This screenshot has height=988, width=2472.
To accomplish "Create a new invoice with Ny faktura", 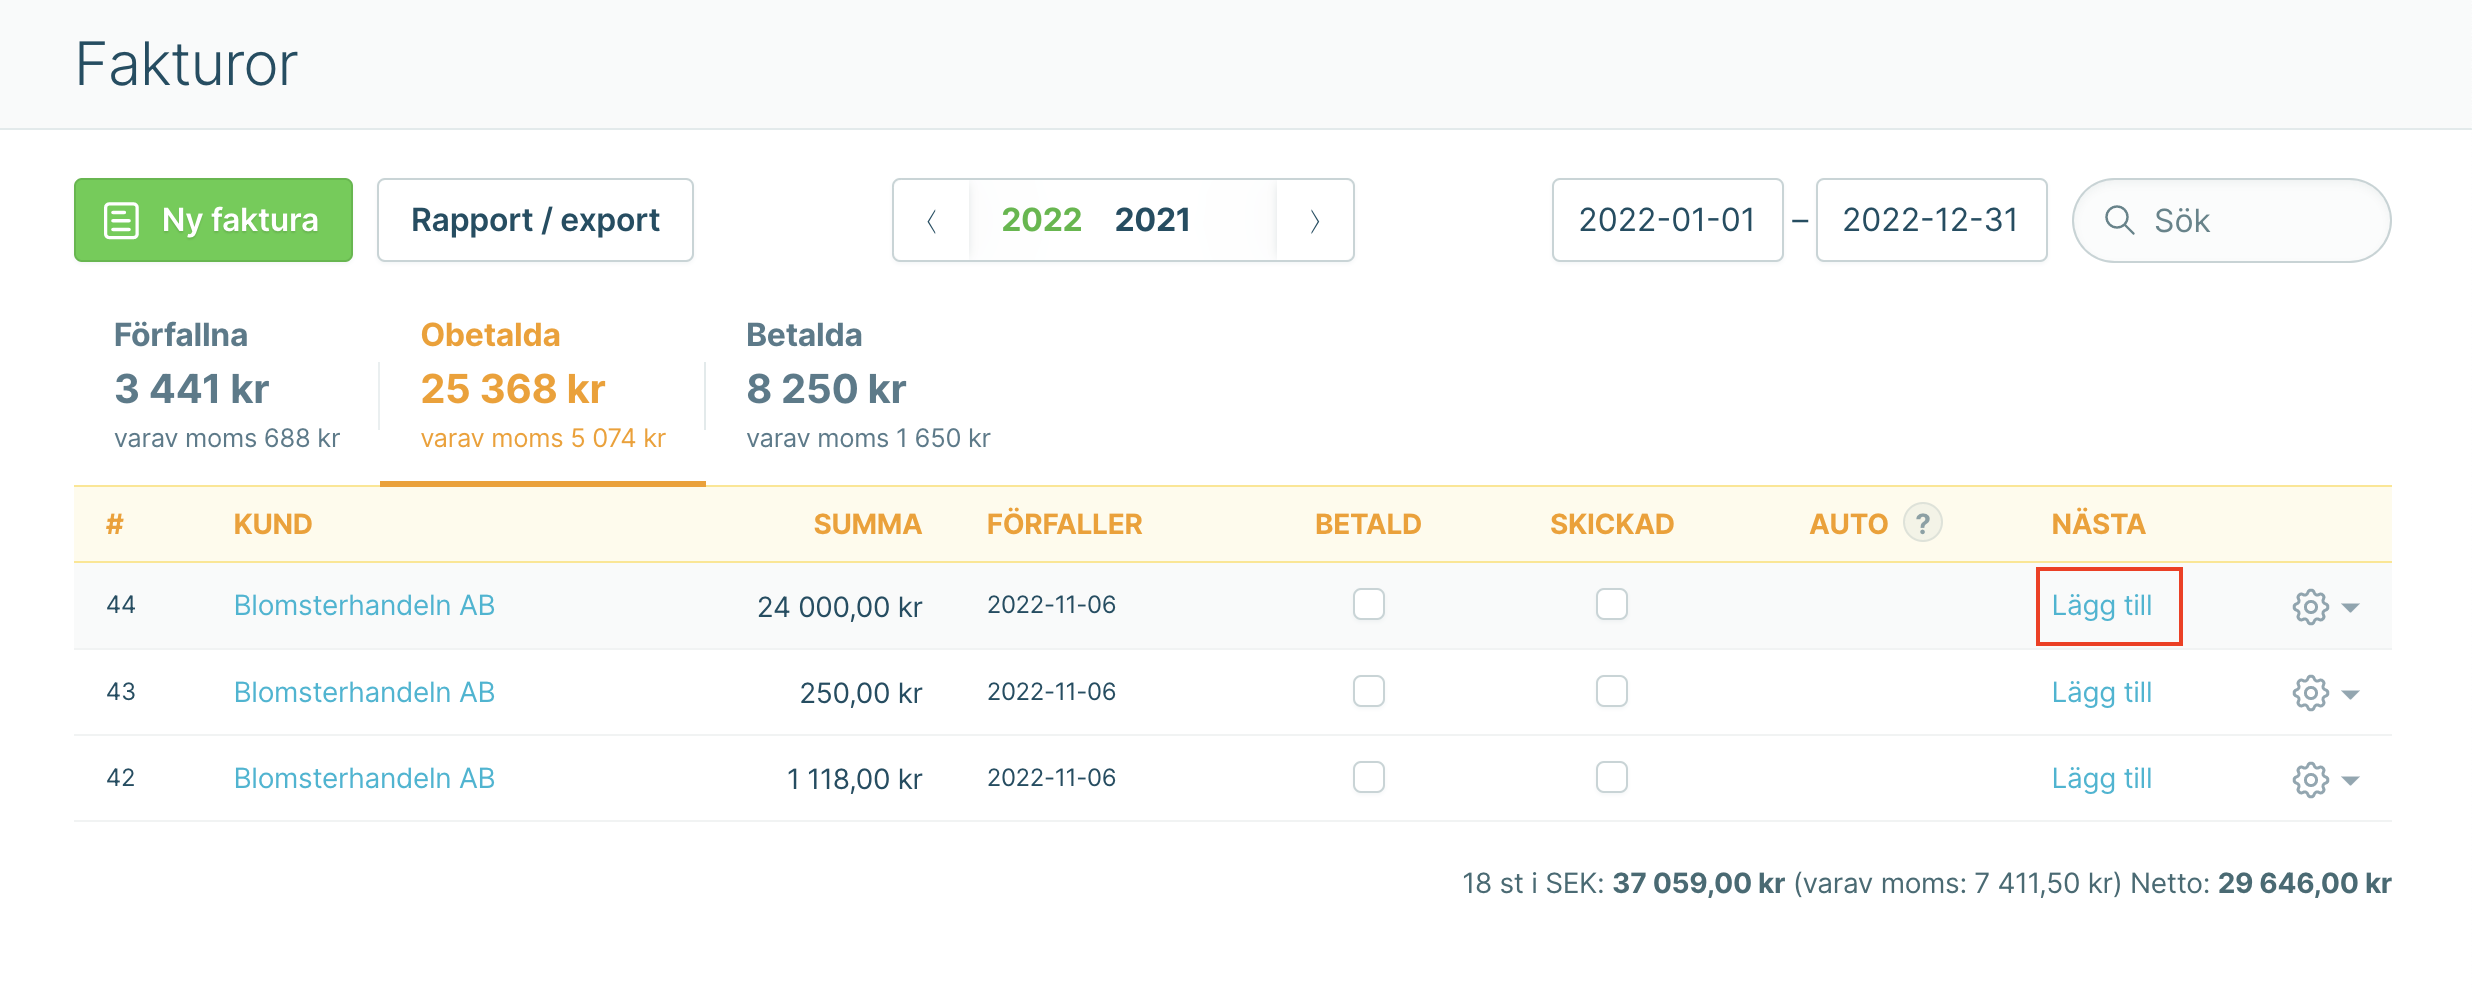I will tap(213, 220).
